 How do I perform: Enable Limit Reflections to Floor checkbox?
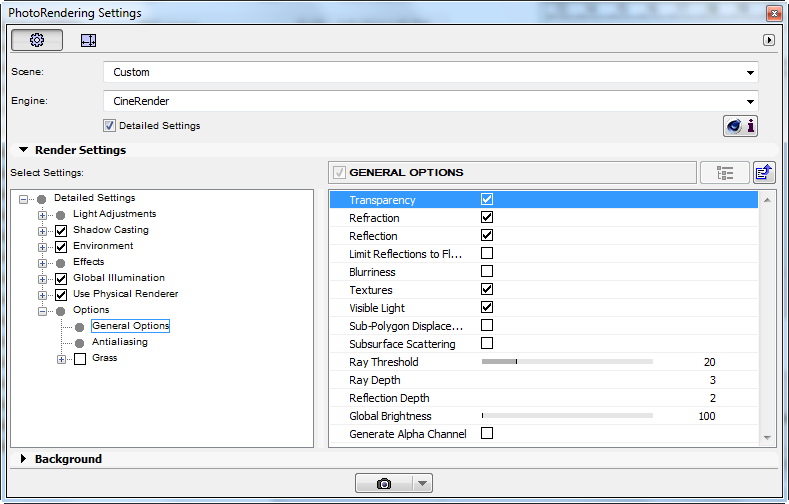[487, 253]
